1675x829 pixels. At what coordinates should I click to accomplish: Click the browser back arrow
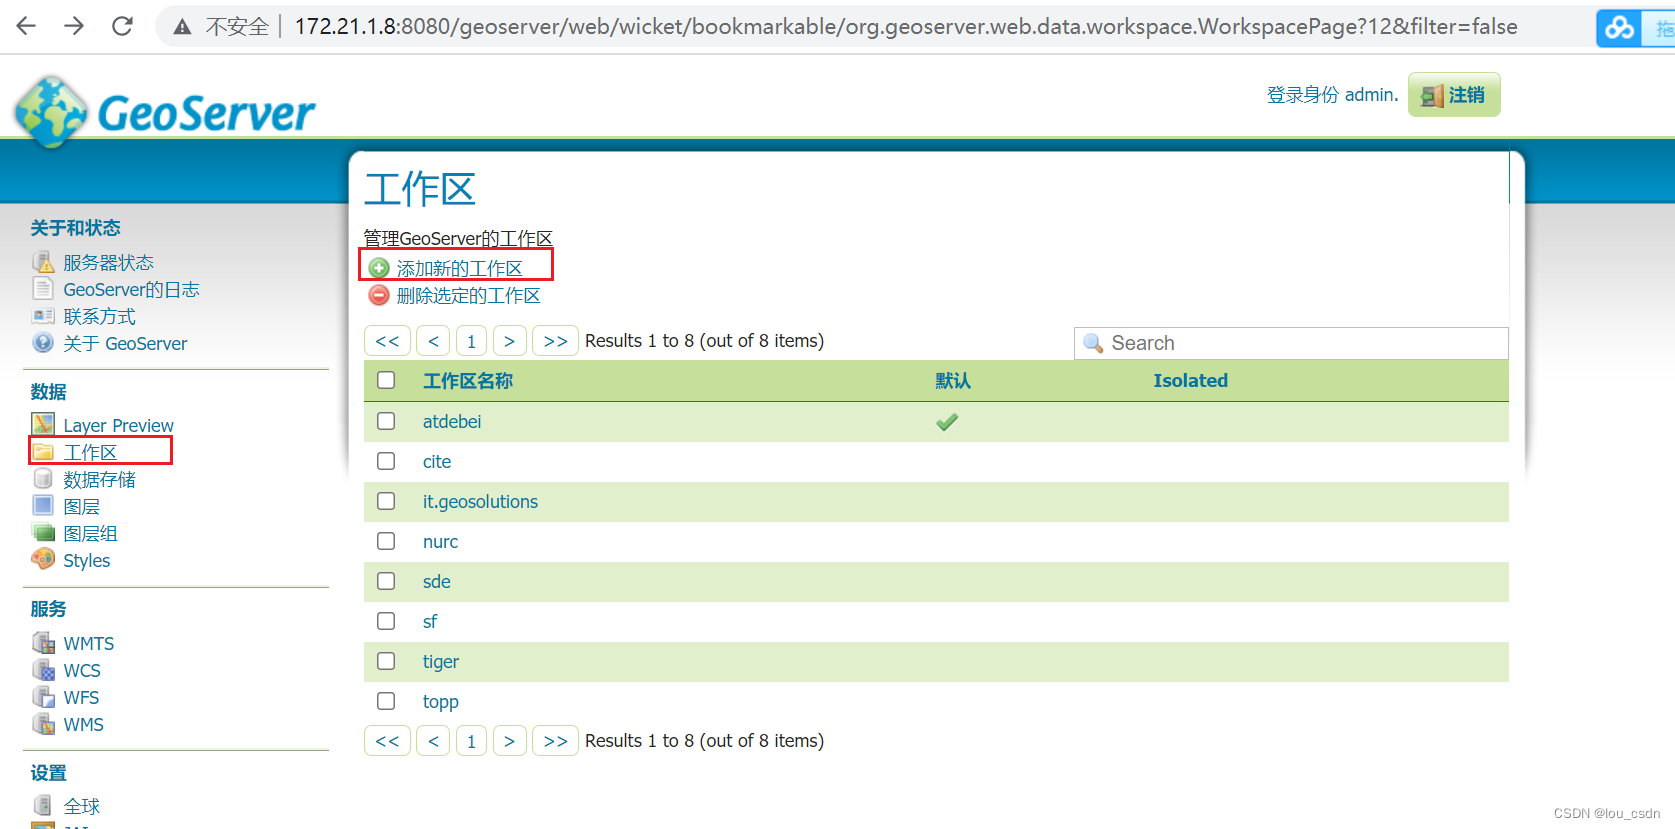[26, 26]
